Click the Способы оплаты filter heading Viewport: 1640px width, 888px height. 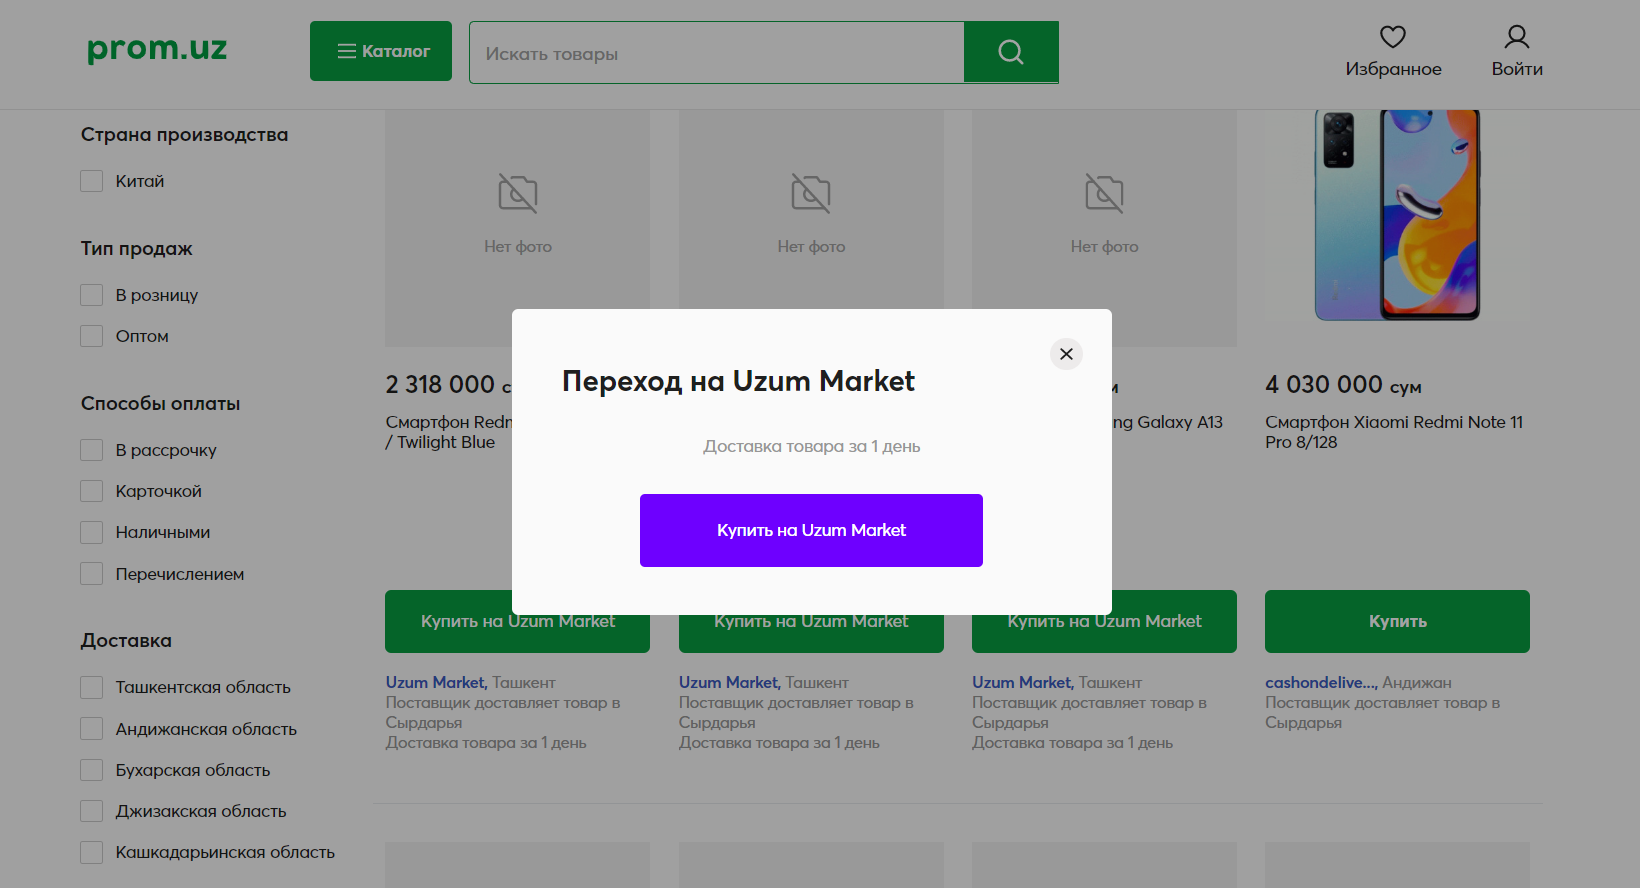(x=160, y=403)
